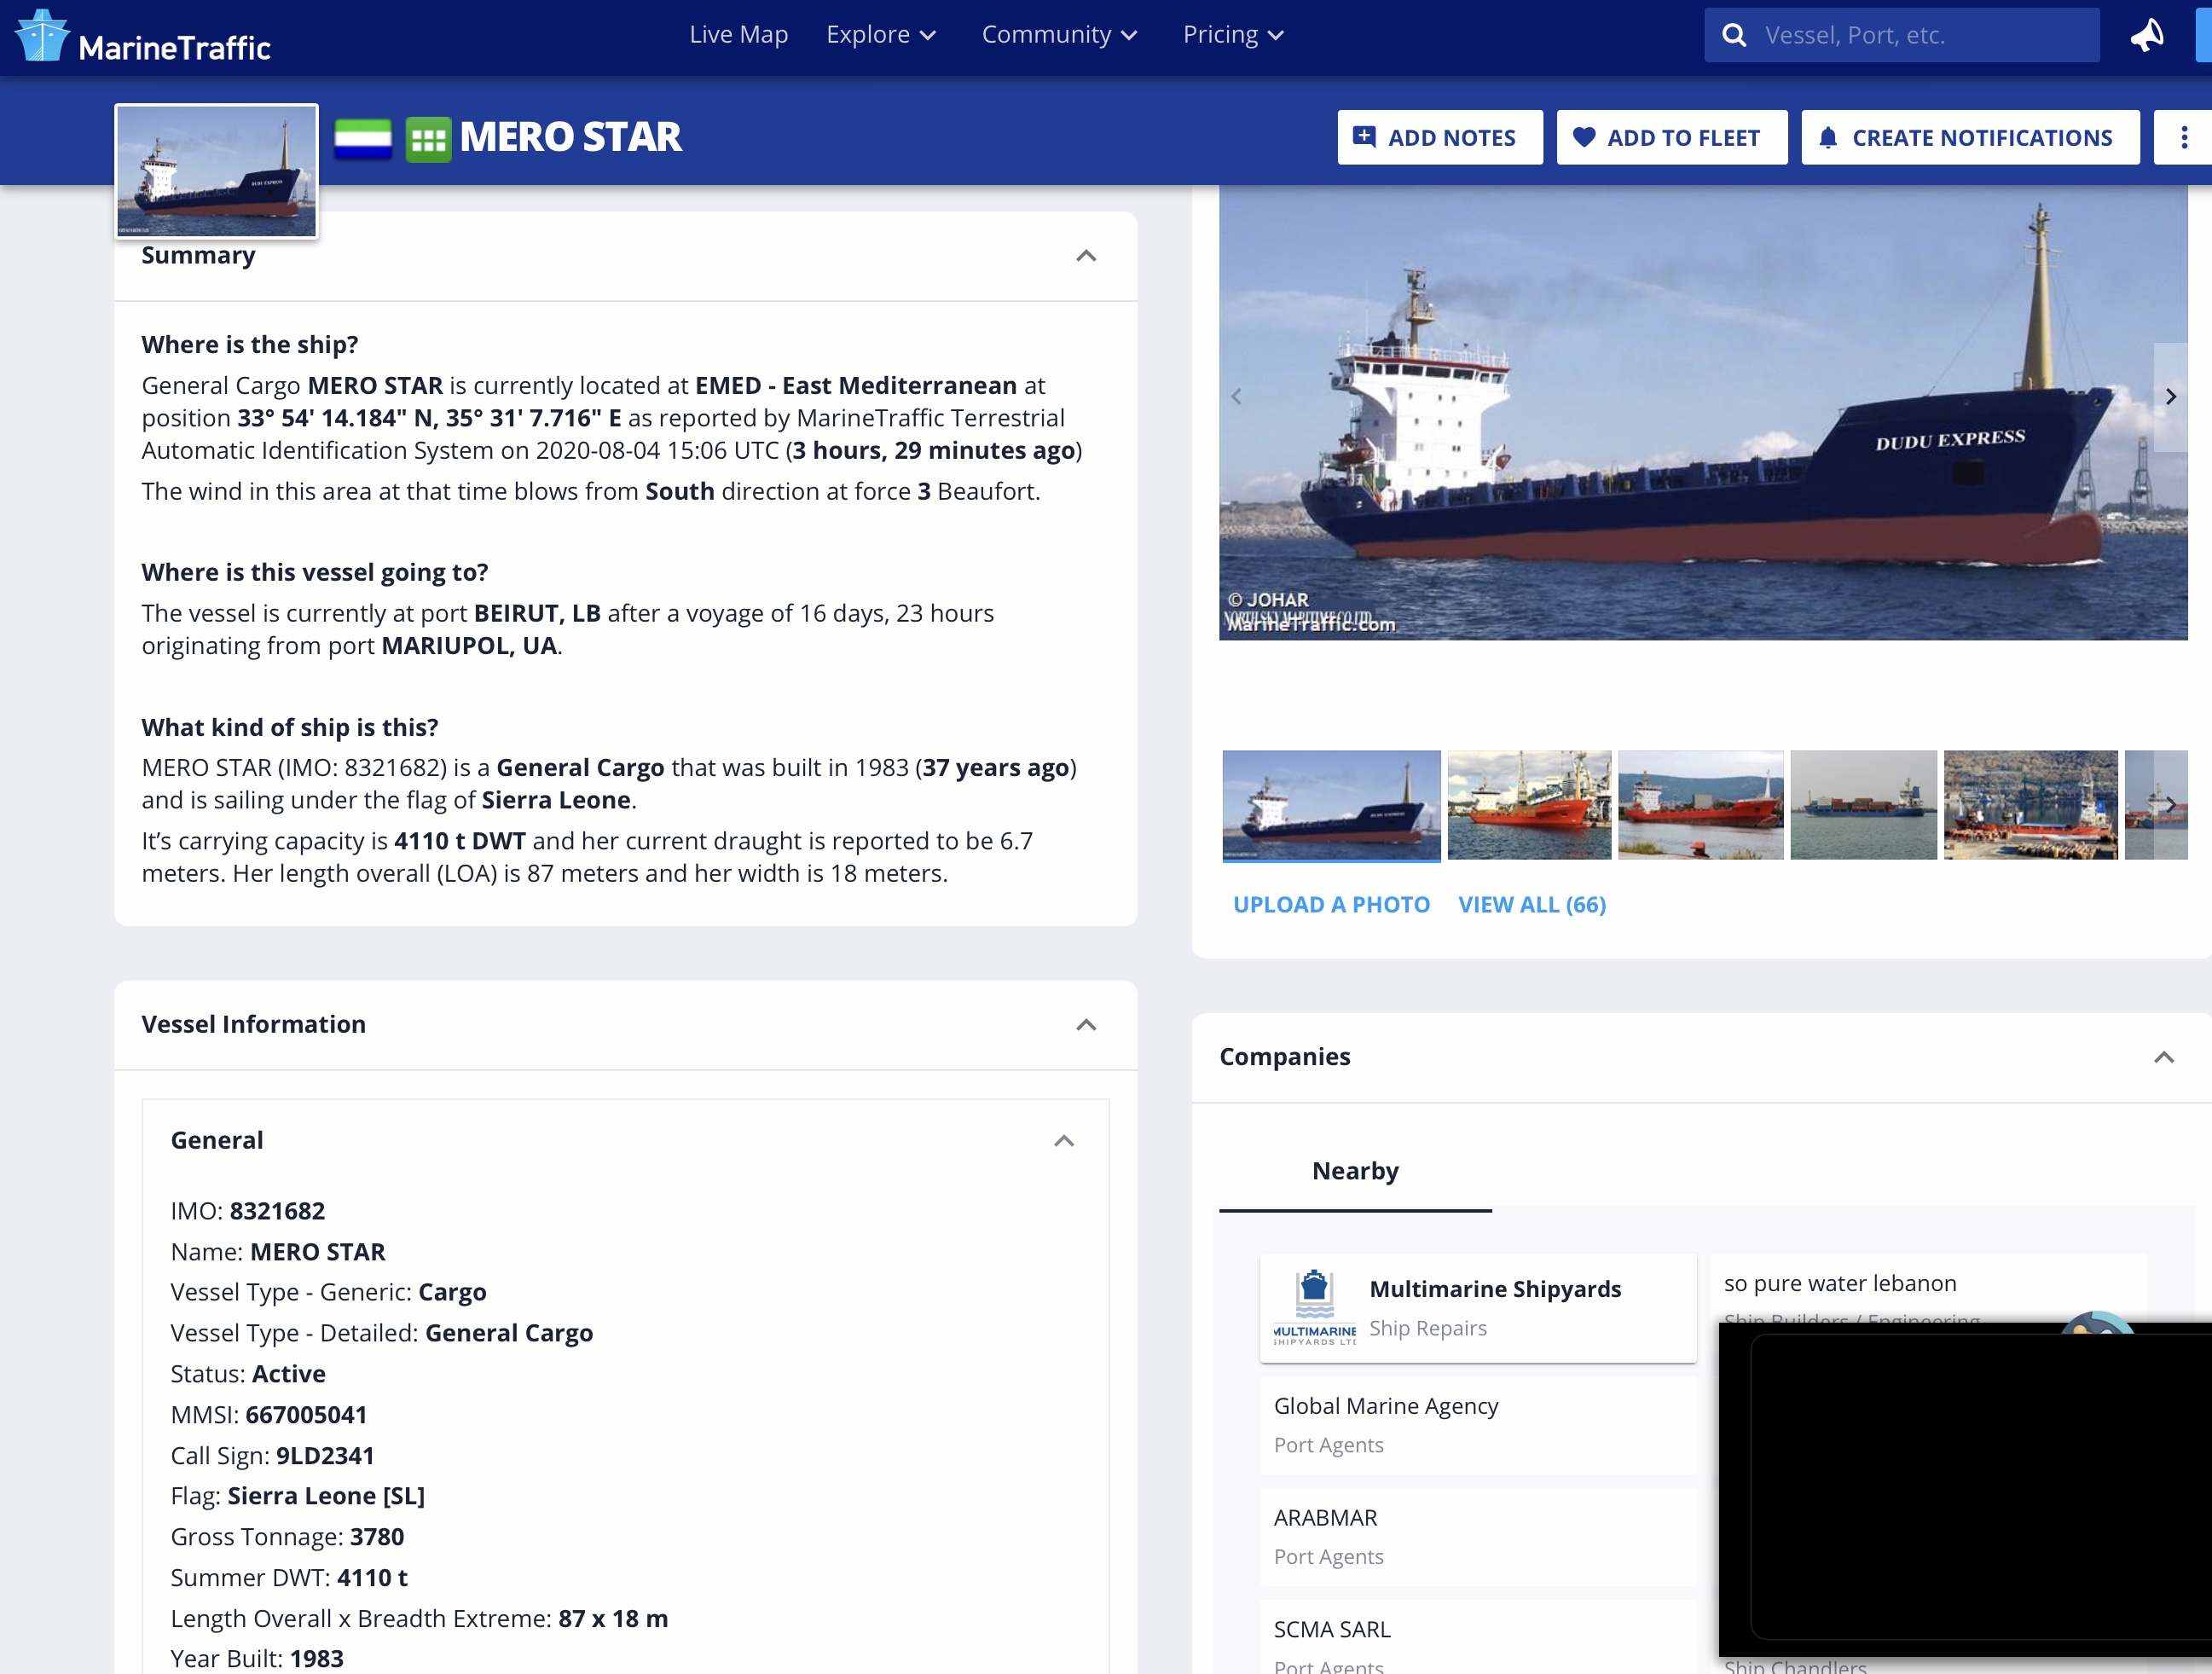The image size is (2212, 1674).
Task: Click Flag value Sierra Leone [SL]
Action: click(x=326, y=1496)
